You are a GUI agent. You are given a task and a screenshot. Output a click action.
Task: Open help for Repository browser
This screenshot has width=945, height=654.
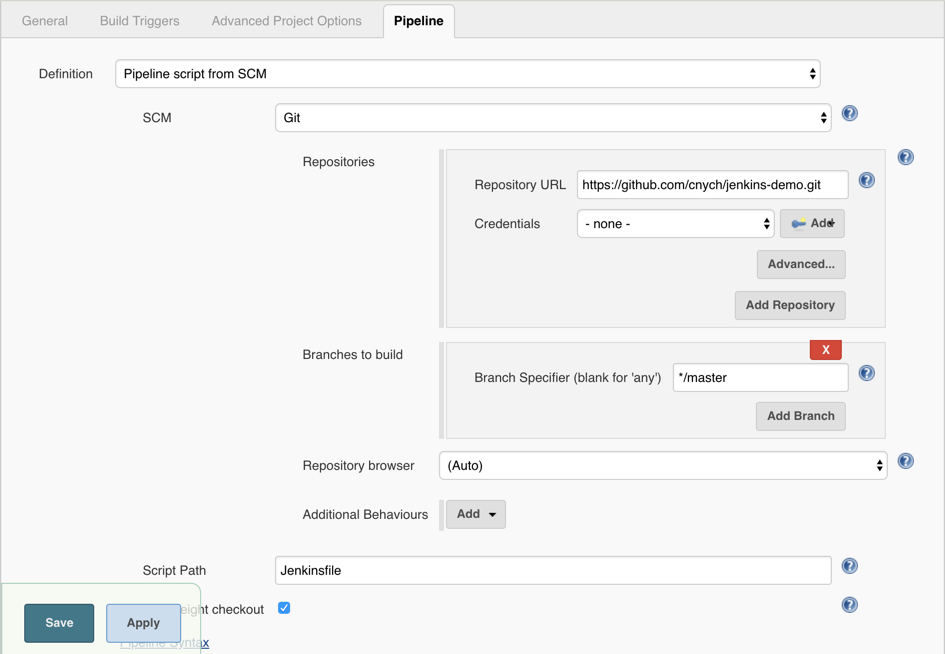[906, 461]
